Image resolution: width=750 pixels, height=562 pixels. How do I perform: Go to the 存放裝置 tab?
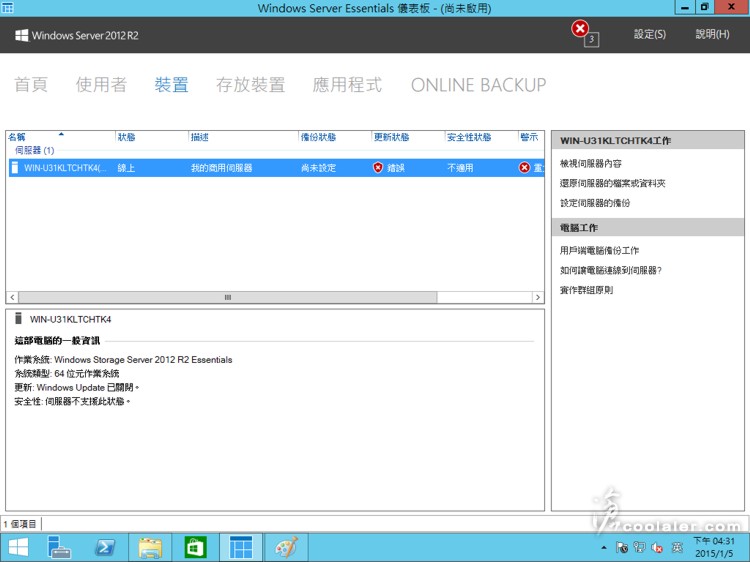pos(251,85)
